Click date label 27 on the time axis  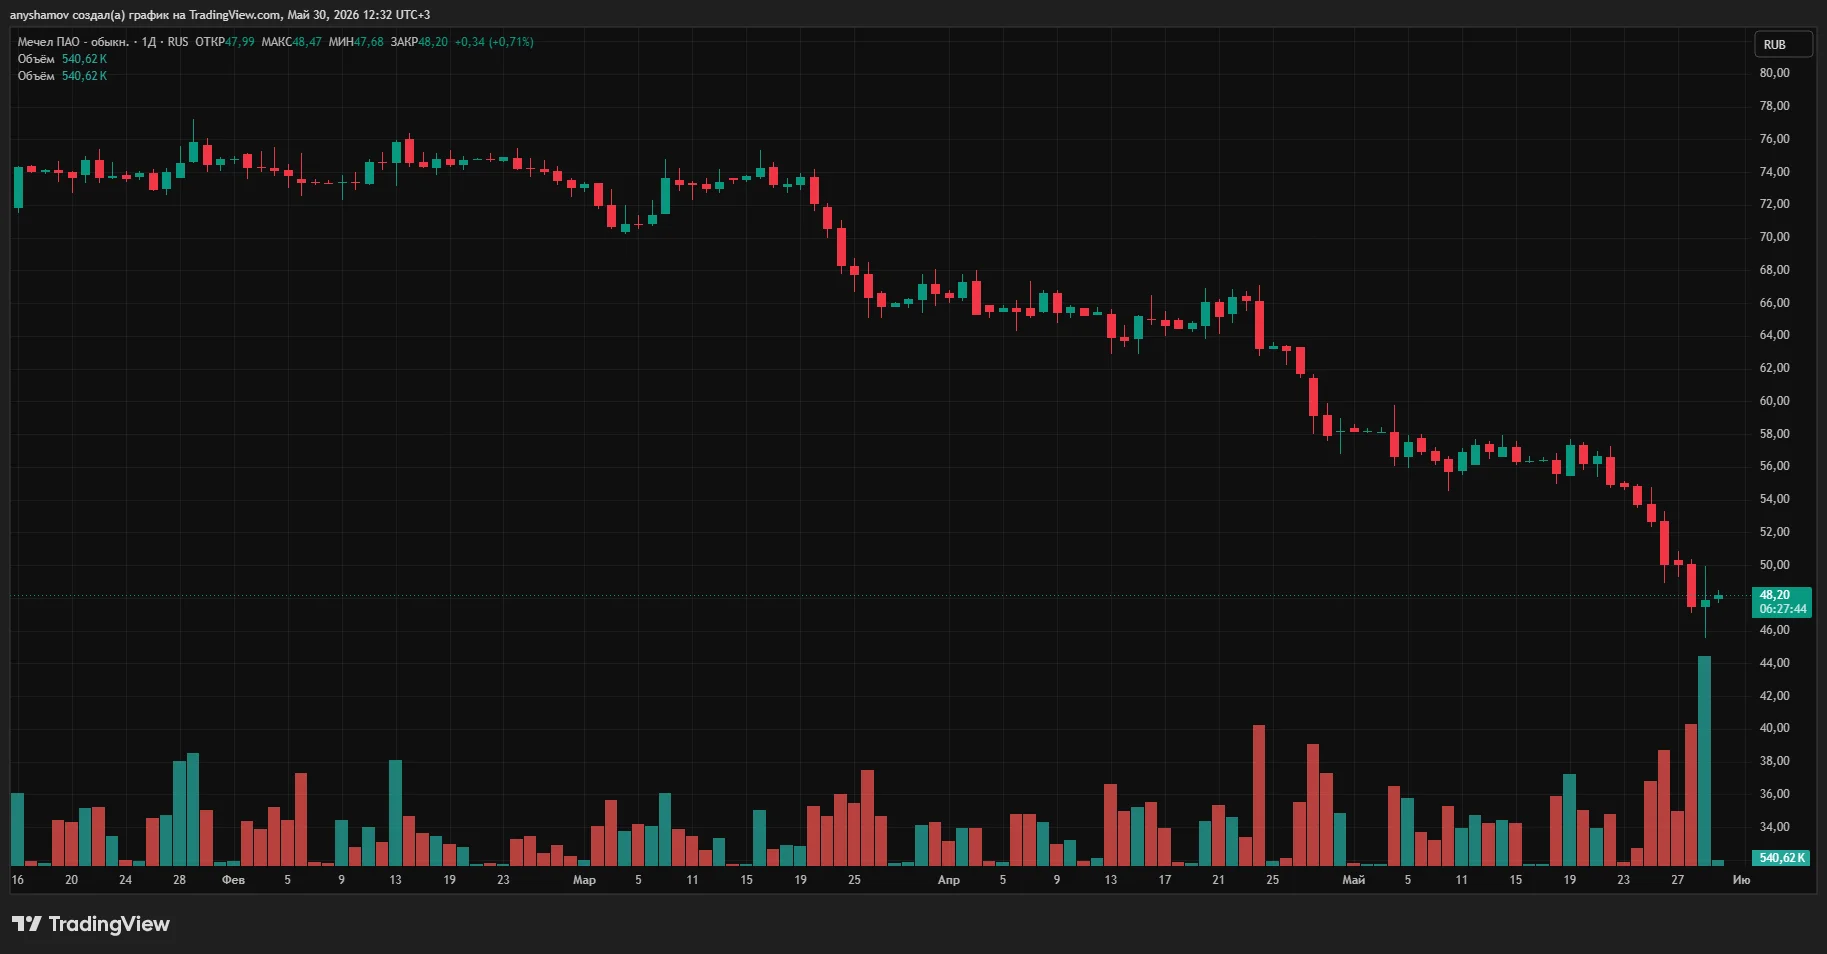(1677, 880)
